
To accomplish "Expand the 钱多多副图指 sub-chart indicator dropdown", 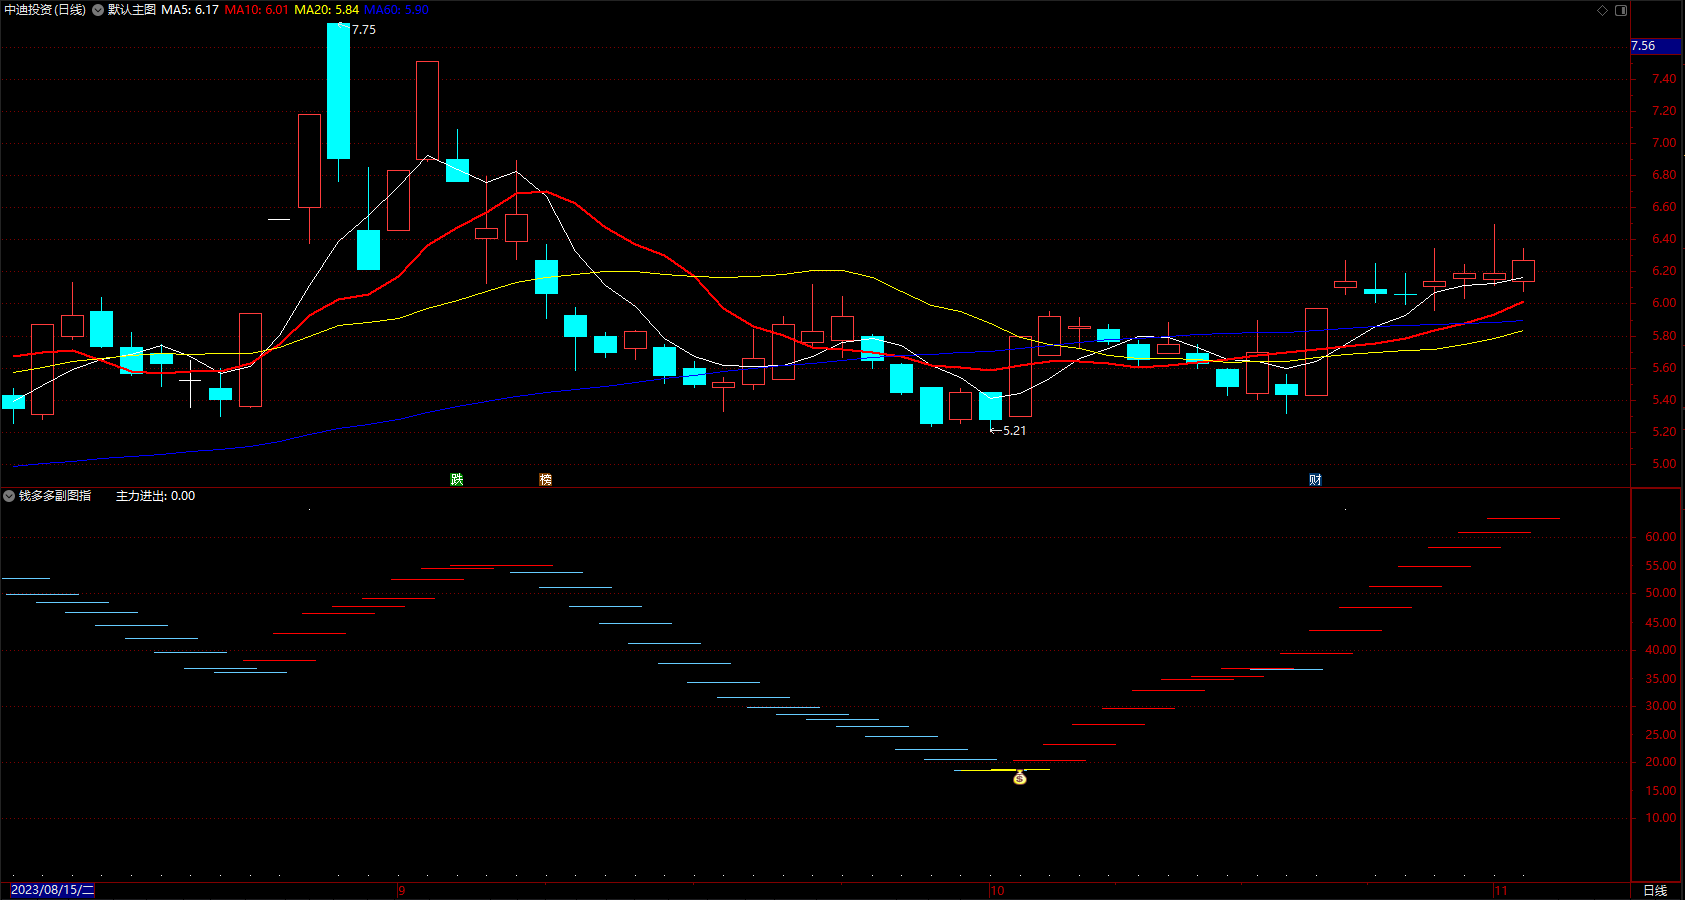I will 9,496.
